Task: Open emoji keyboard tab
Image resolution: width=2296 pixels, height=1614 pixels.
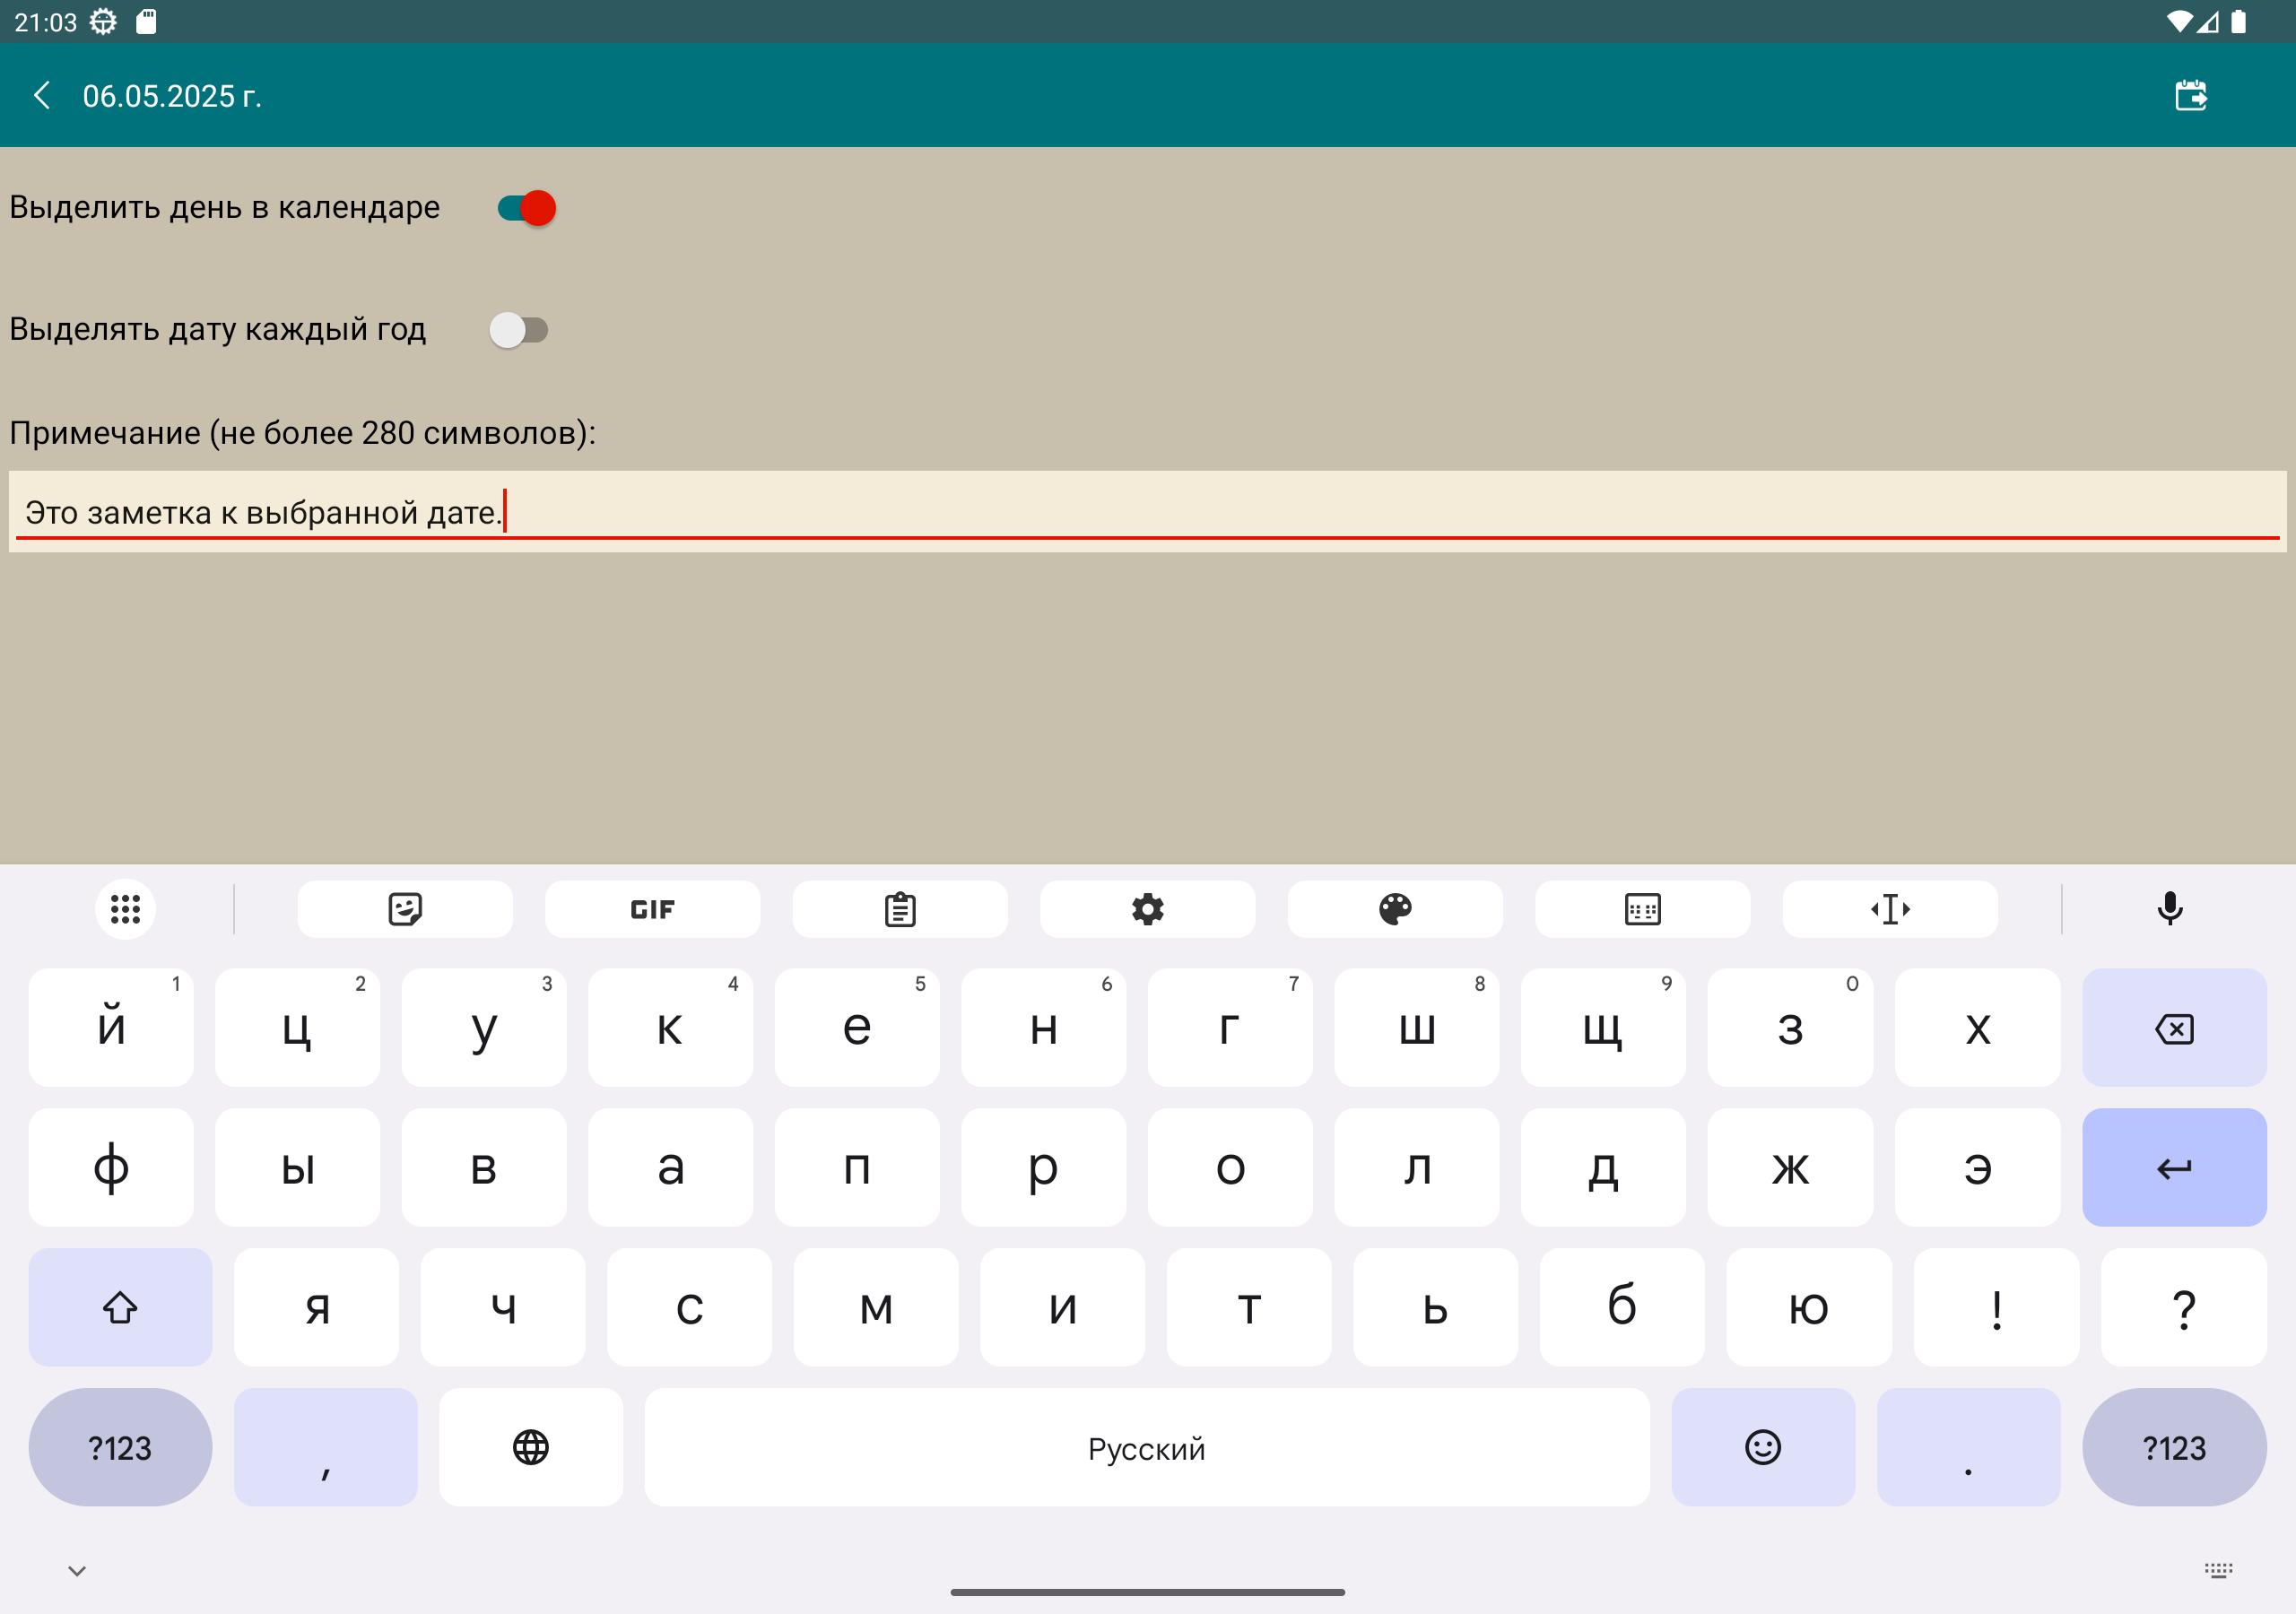Action: pos(1763,1447)
